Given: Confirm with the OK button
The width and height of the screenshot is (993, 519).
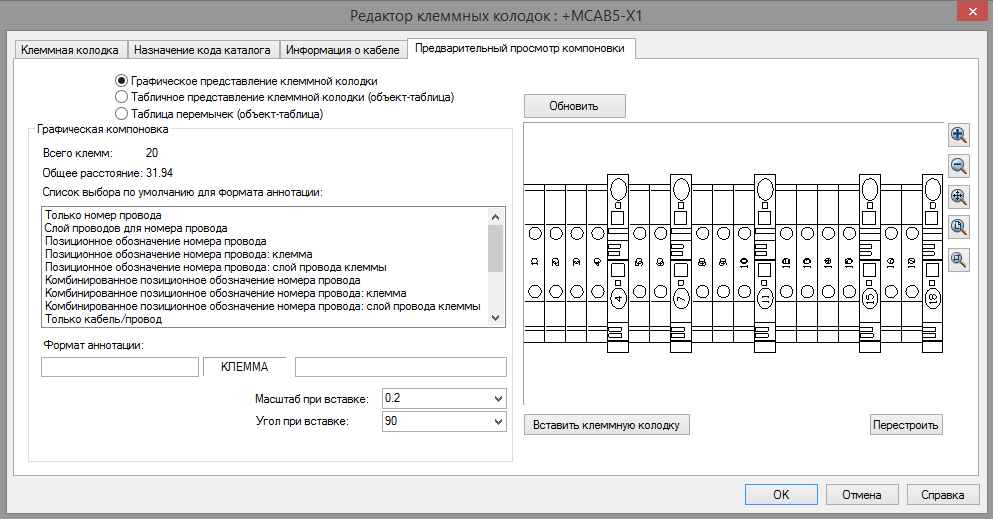Looking at the screenshot, I should coord(781,494).
